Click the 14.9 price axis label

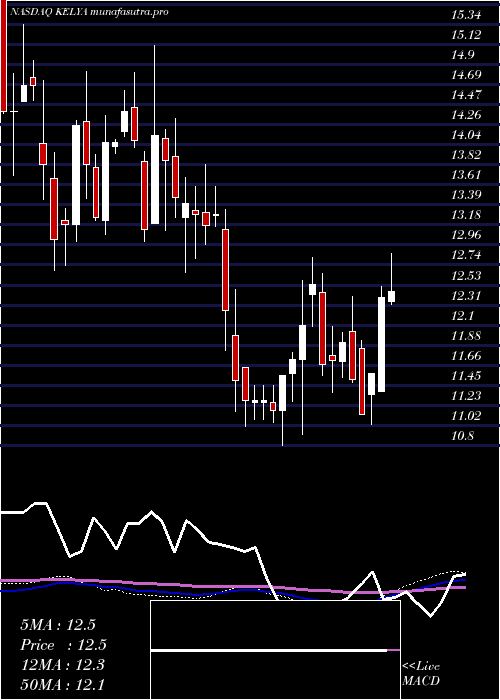pos(462,55)
